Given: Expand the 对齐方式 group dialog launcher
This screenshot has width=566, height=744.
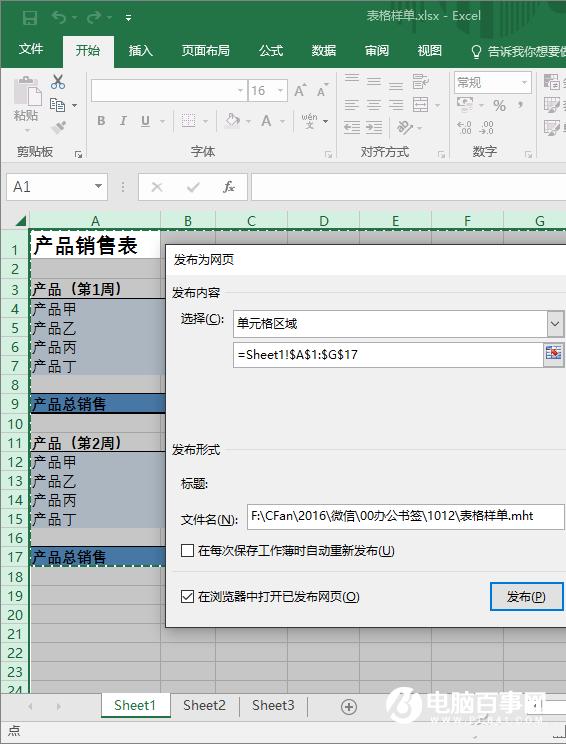Looking at the screenshot, I should coord(441,154).
